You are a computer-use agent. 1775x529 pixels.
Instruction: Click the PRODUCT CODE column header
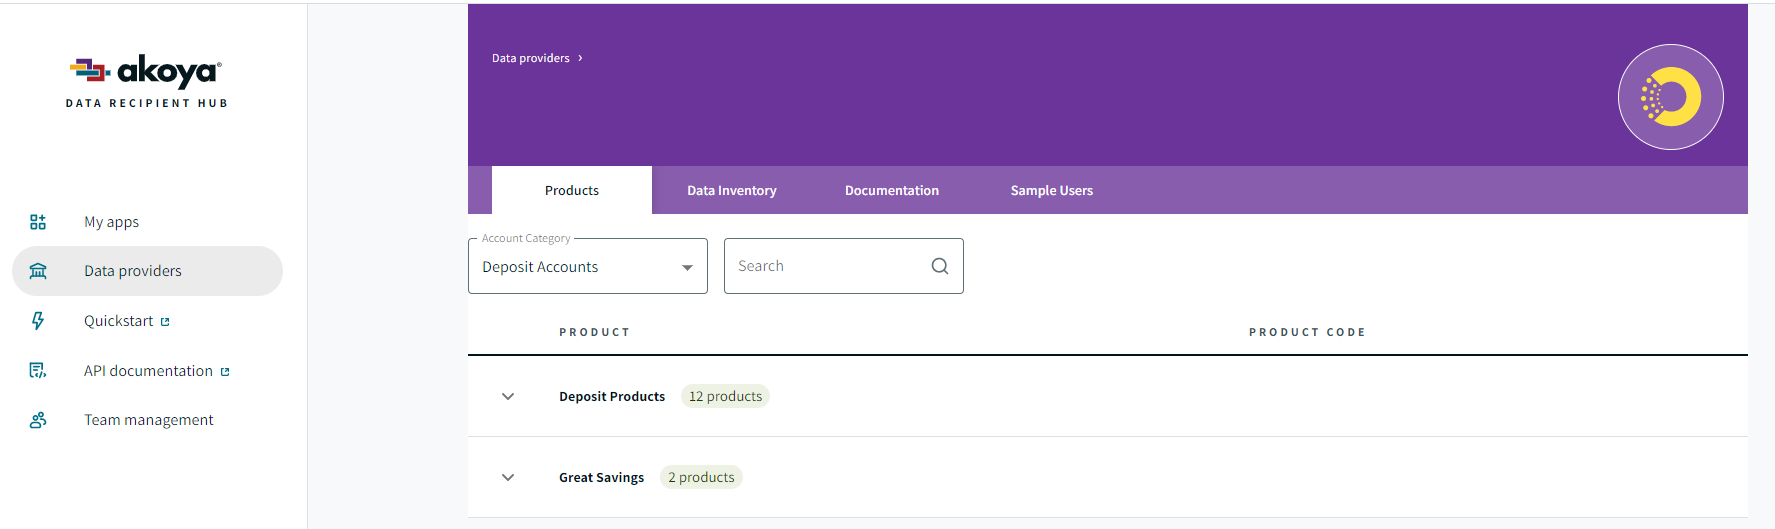1307,332
